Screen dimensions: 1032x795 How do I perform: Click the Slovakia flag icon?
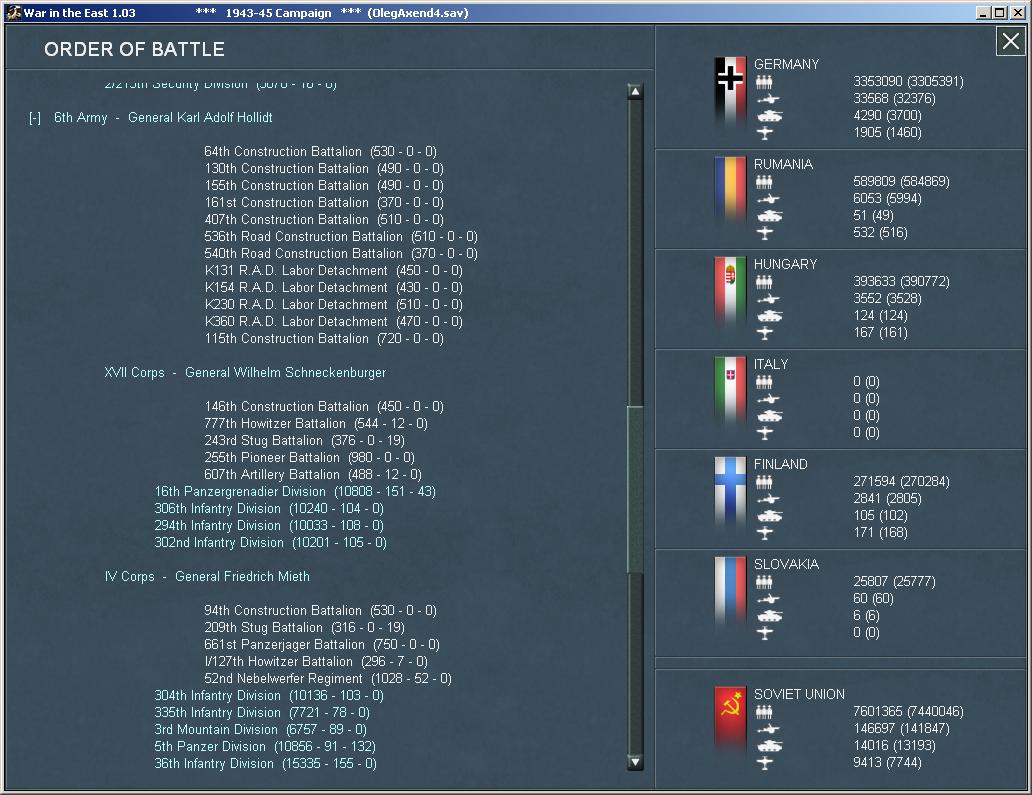click(730, 591)
